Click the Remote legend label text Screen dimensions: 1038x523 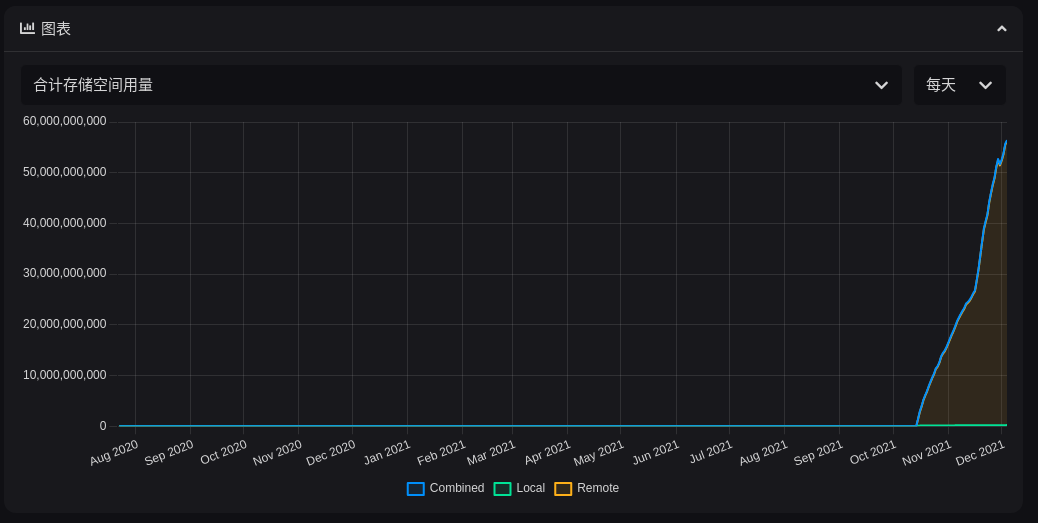click(x=598, y=488)
